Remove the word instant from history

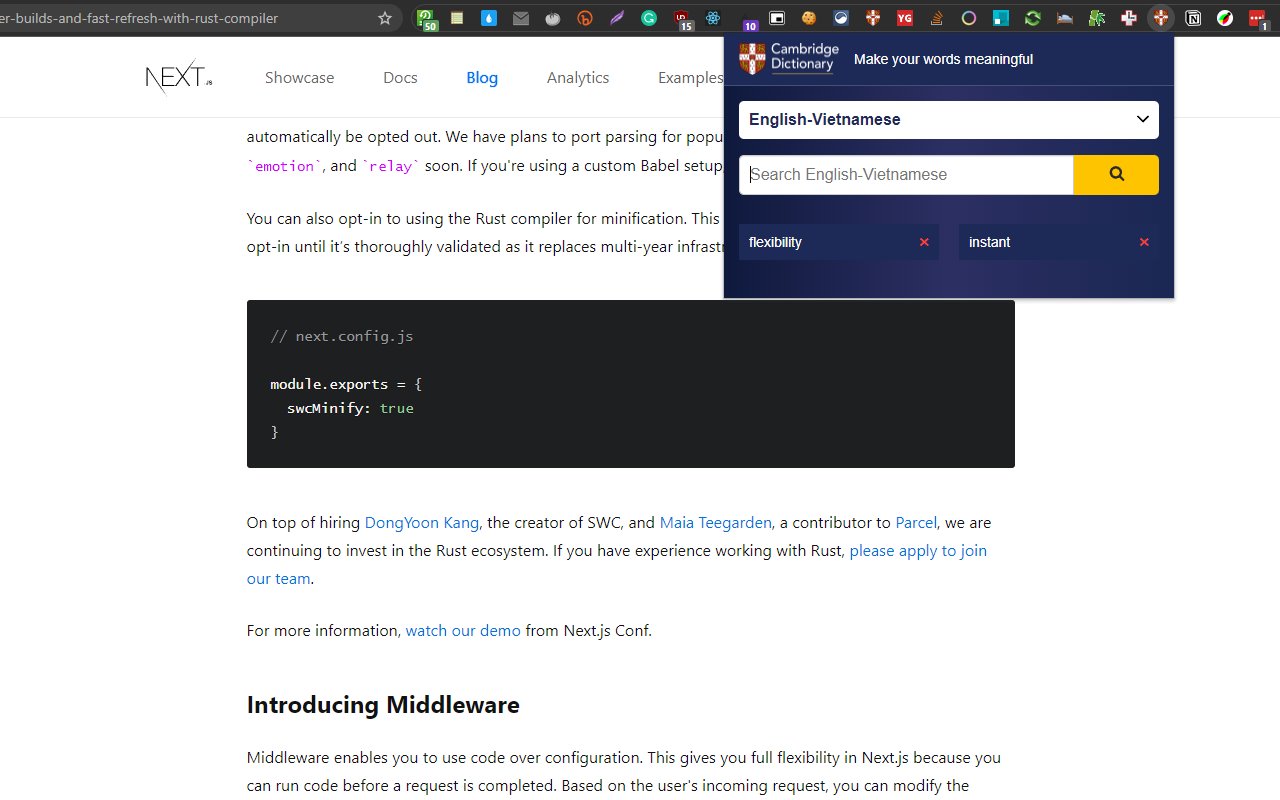click(1144, 242)
